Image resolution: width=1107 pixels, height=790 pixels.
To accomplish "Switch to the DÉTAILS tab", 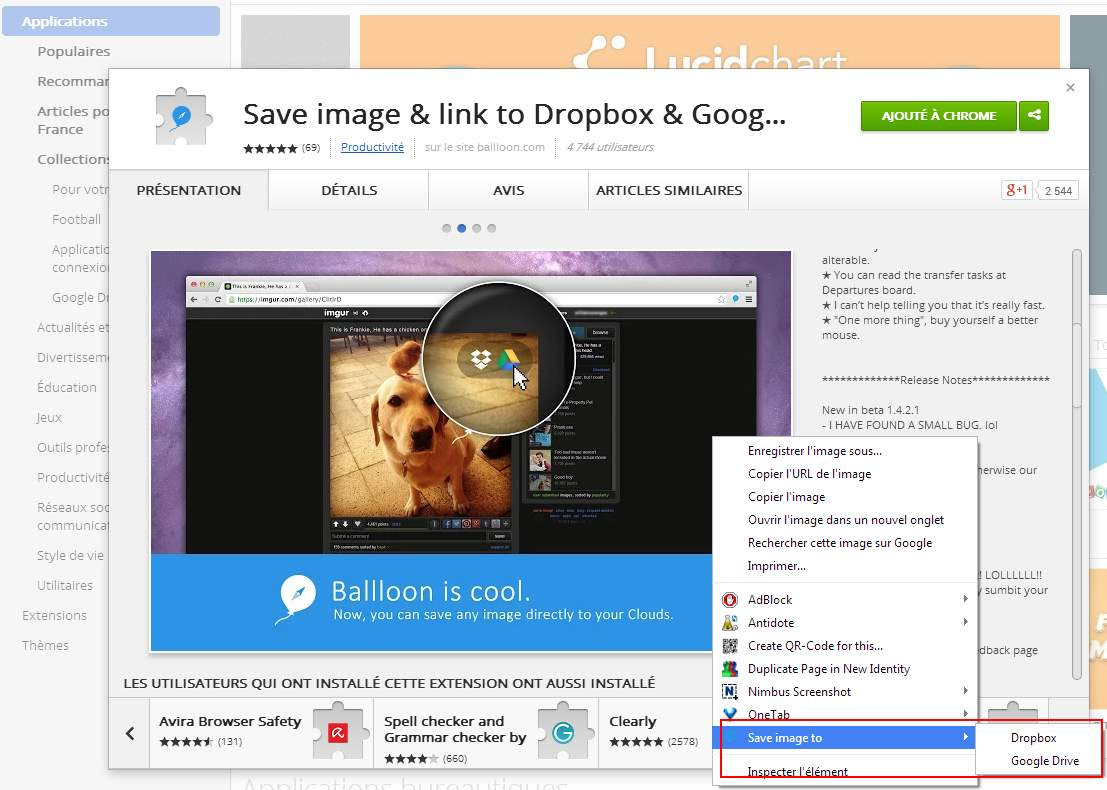I will (x=349, y=191).
